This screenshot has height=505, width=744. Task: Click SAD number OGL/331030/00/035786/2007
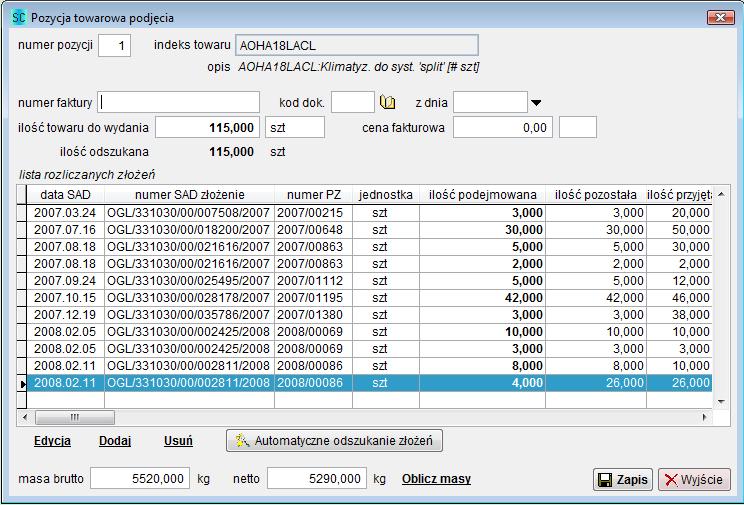click(188, 315)
